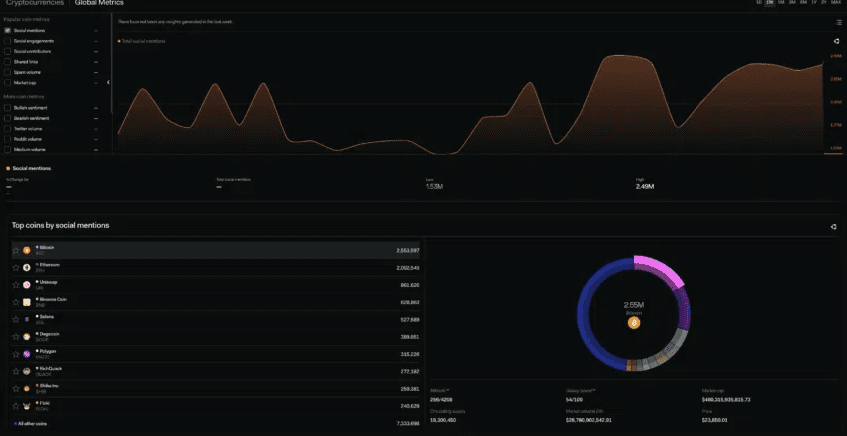This screenshot has height=436, width=847.
Task: Share the Top coins by social mentions panel
Action: tap(834, 227)
